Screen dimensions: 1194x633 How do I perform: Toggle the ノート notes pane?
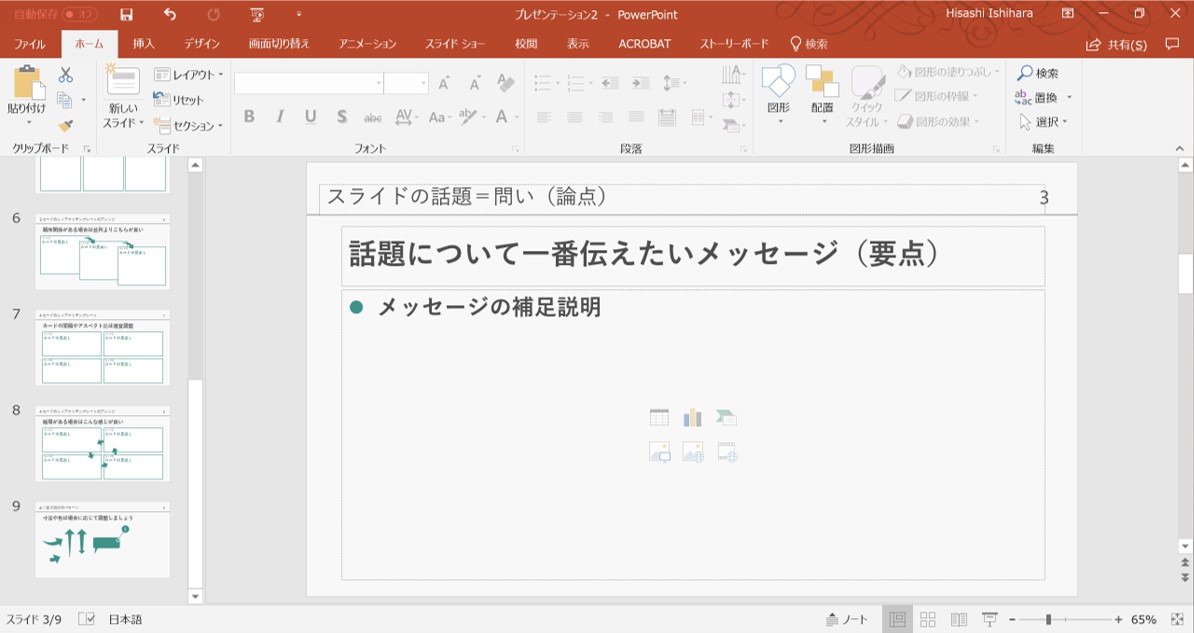(847, 619)
